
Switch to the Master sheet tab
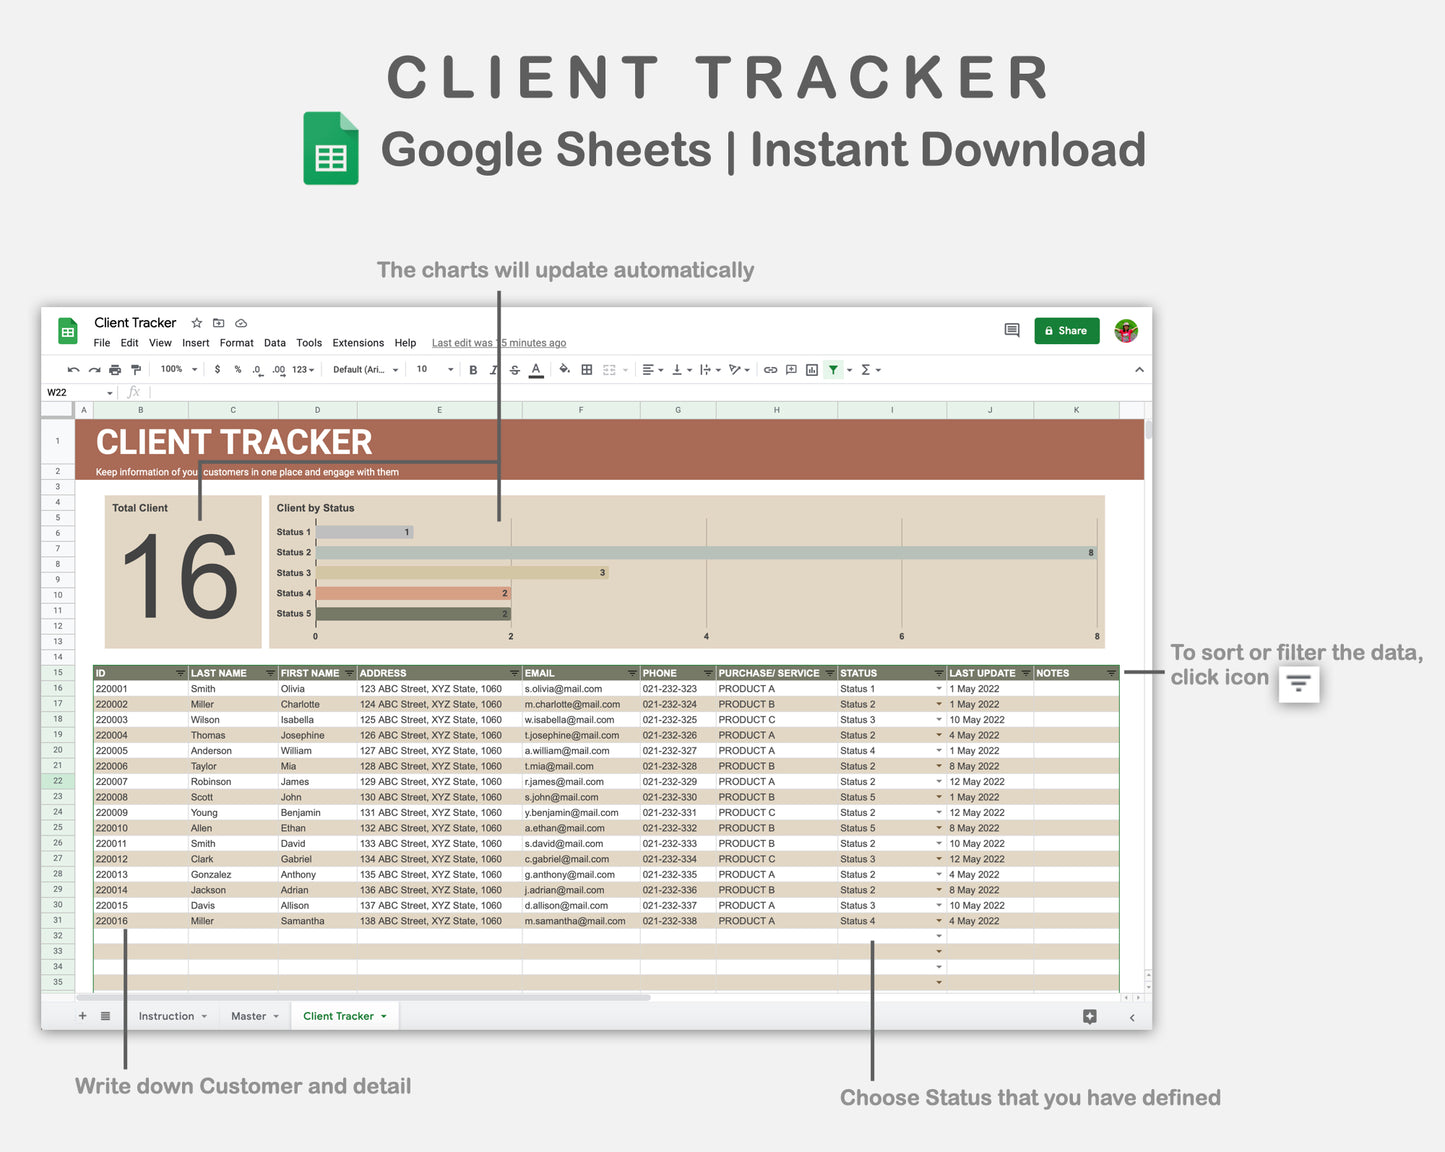pyautogui.click(x=248, y=1016)
